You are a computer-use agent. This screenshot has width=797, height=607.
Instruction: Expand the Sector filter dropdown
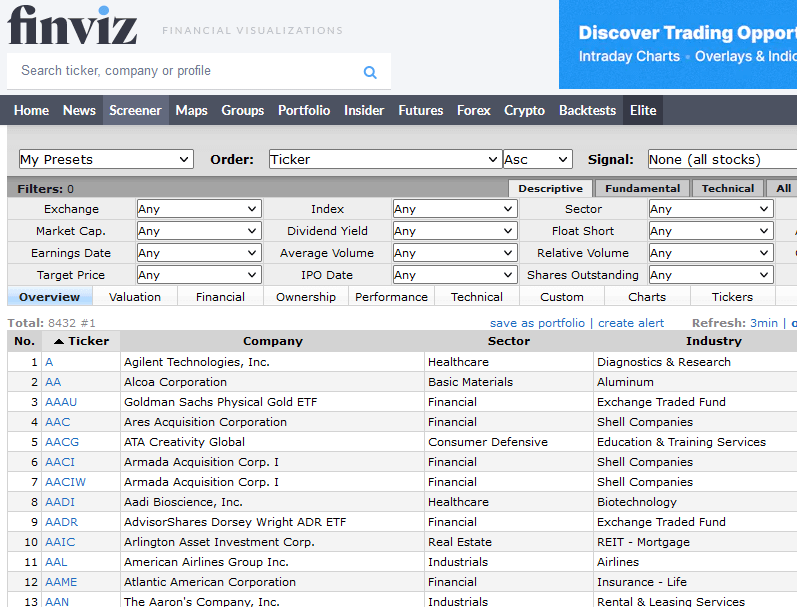coord(711,209)
